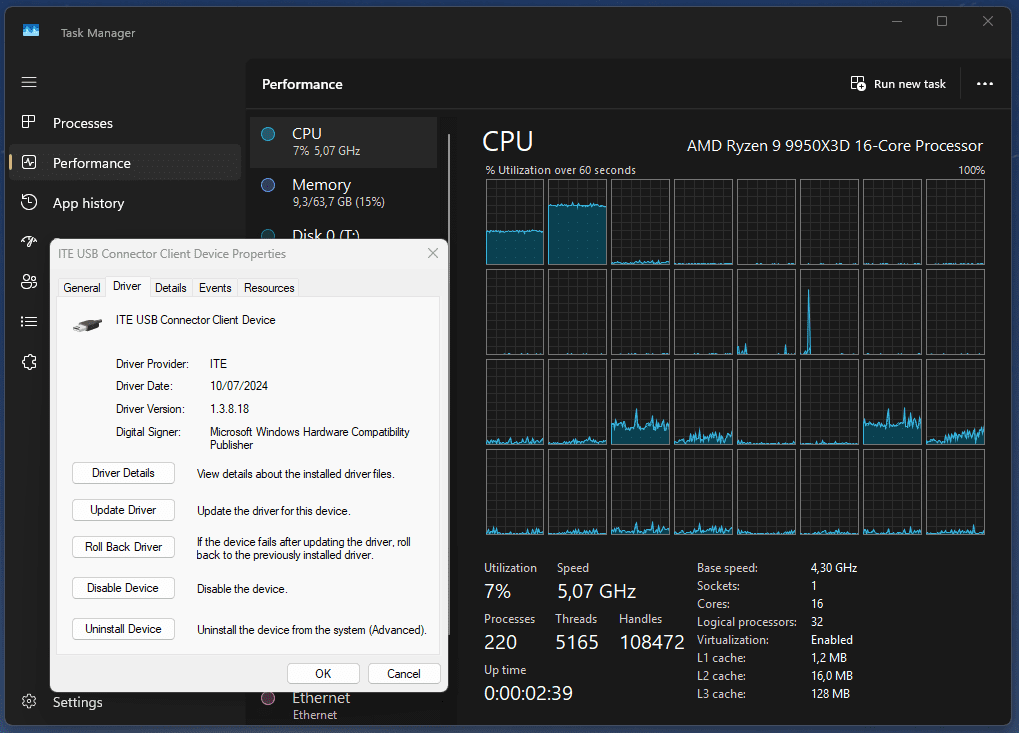Select the App history clock icon
This screenshot has width=1019, height=733.
tap(29, 202)
